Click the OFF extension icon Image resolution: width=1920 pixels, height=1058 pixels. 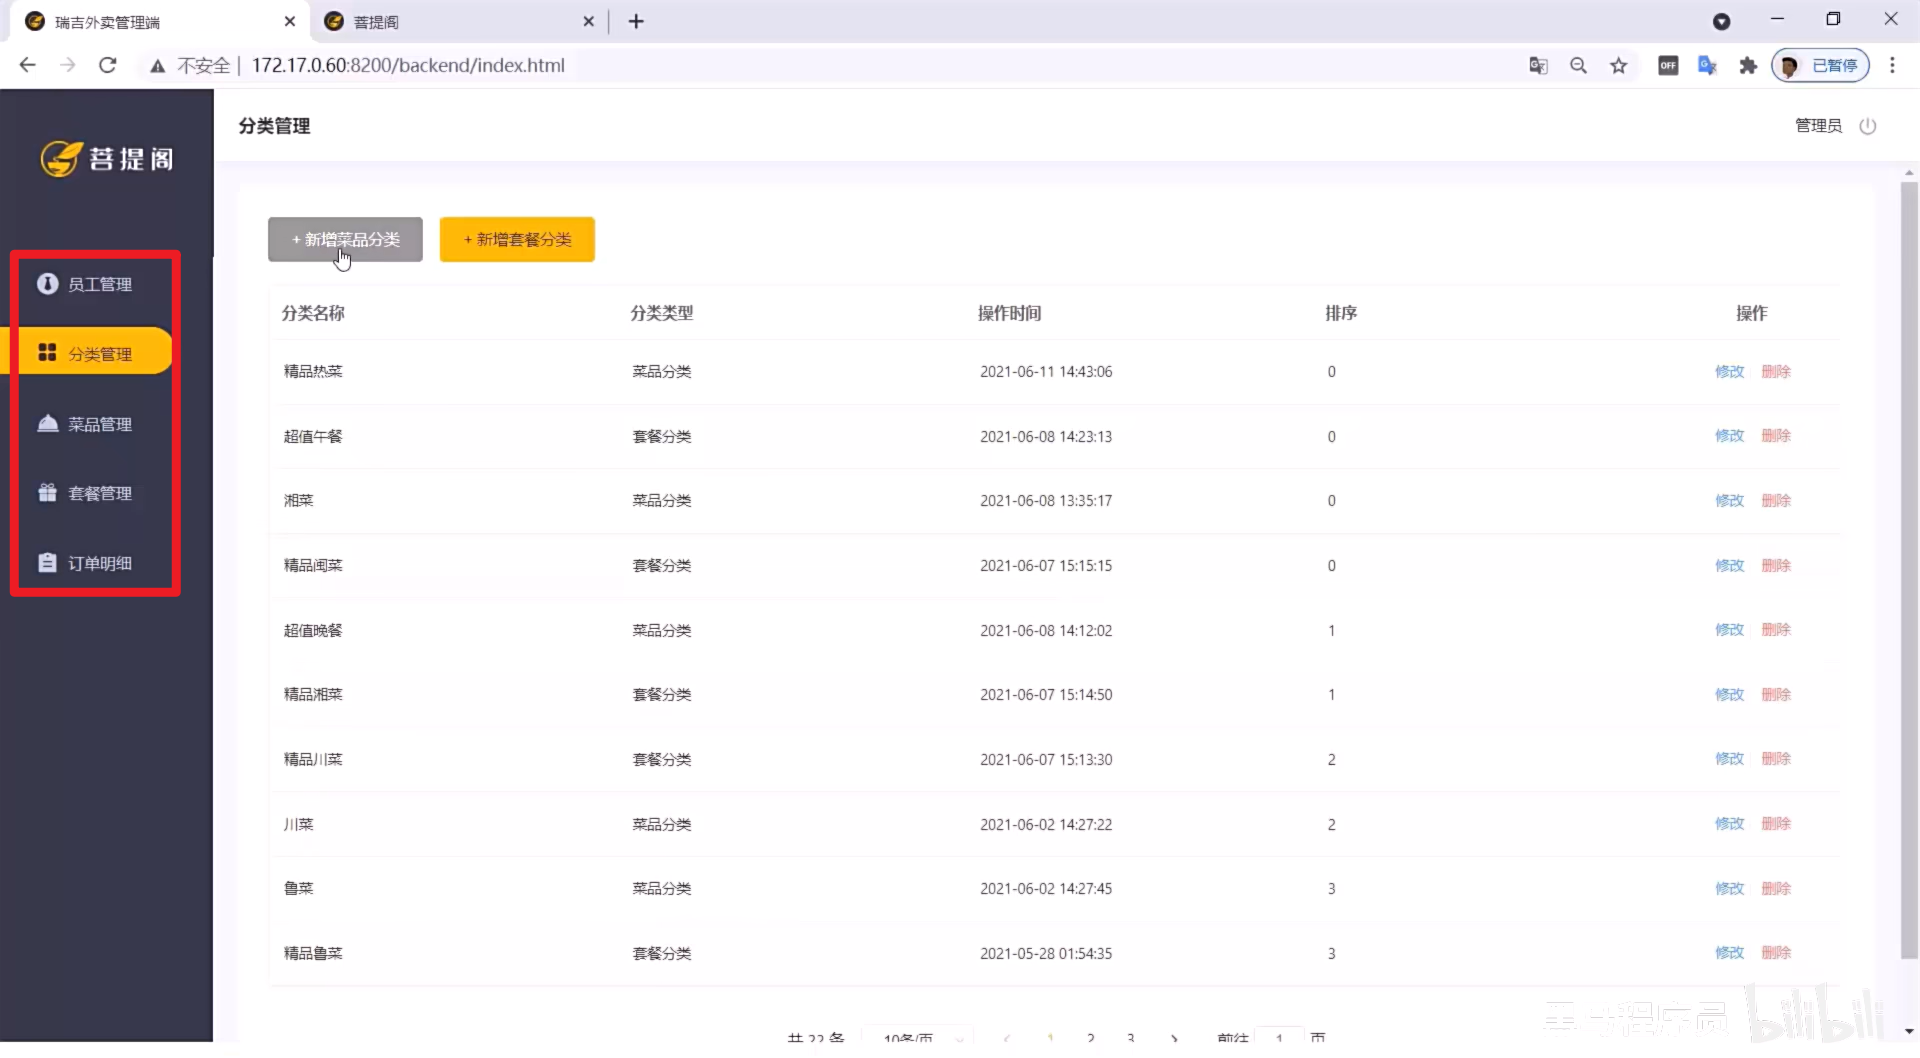coord(1668,66)
